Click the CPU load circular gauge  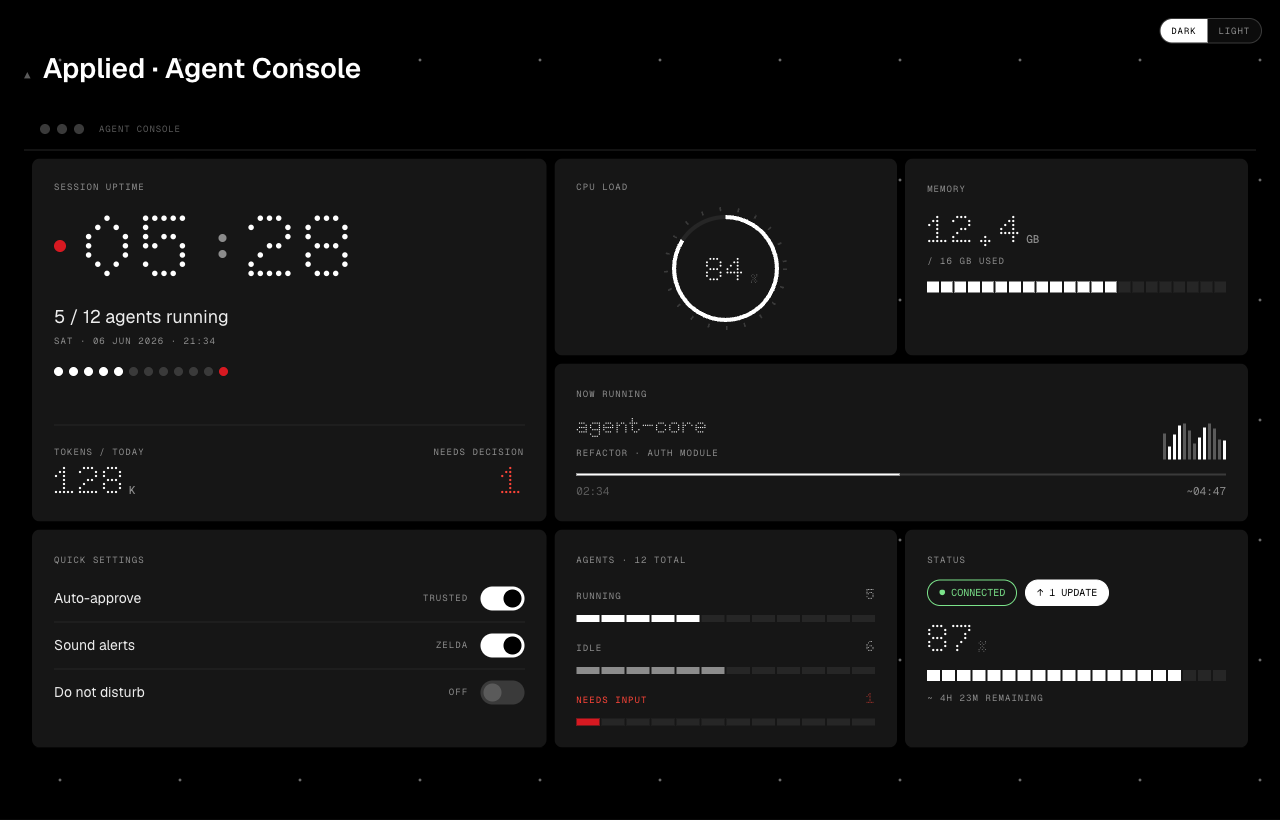point(726,269)
